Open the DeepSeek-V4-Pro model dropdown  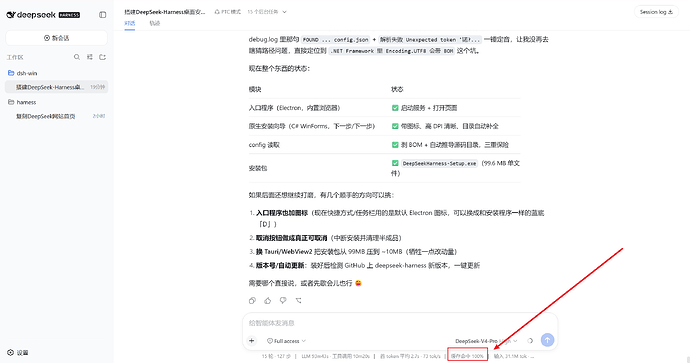(x=486, y=341)
